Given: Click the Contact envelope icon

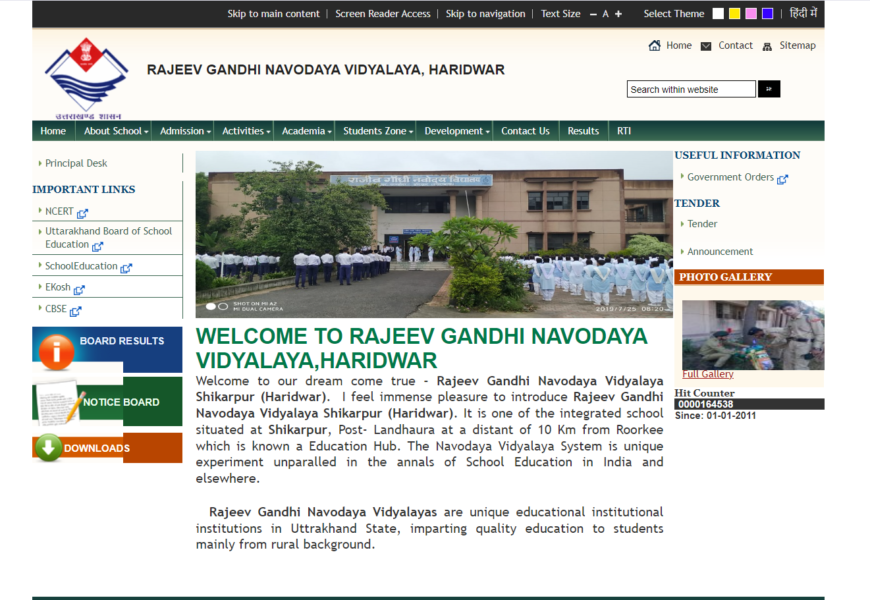Looking at the screenshot, I should [706, 46].
